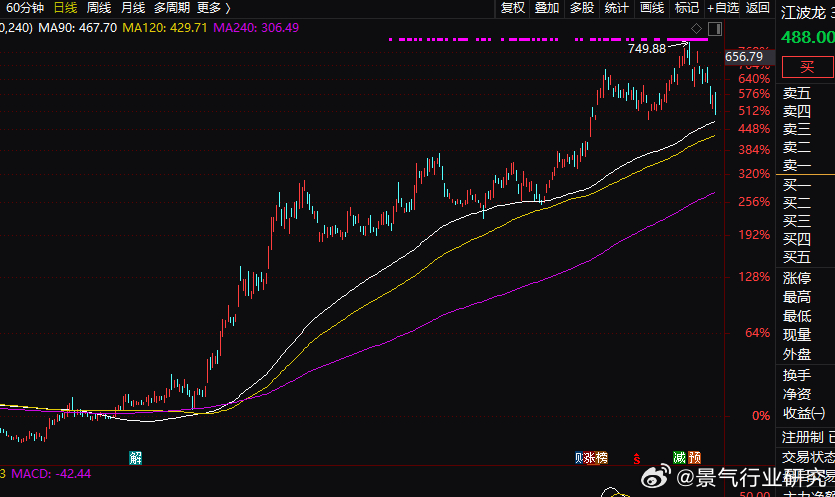Click the teal 解 event marker

point(135,458)
